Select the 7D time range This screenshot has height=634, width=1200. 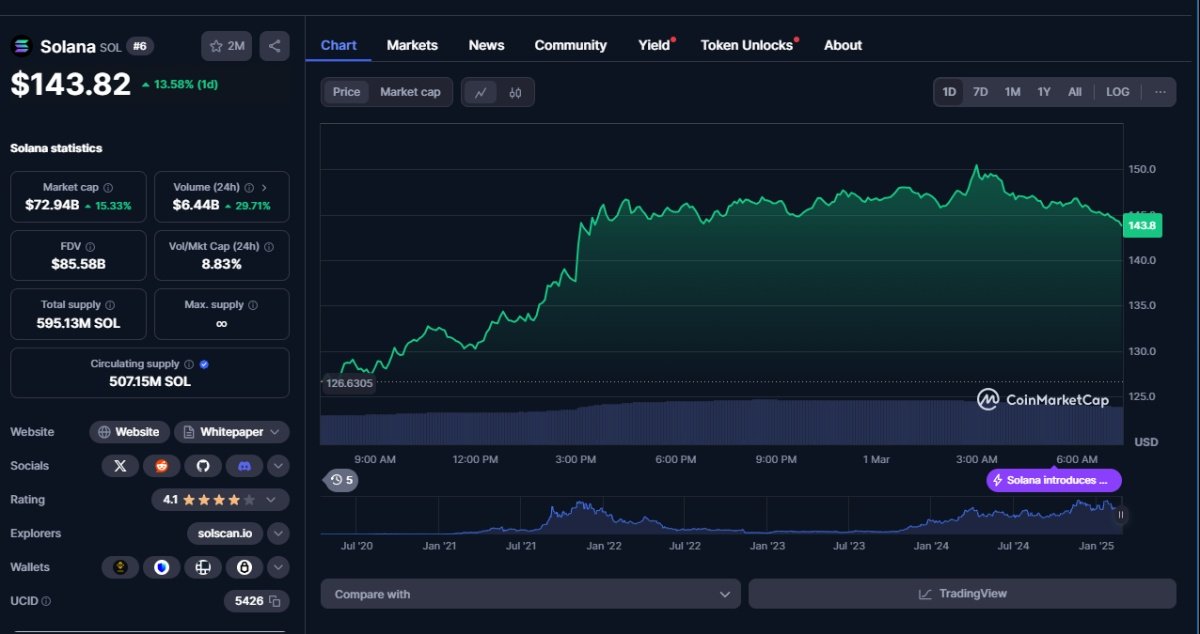[981, 92]
